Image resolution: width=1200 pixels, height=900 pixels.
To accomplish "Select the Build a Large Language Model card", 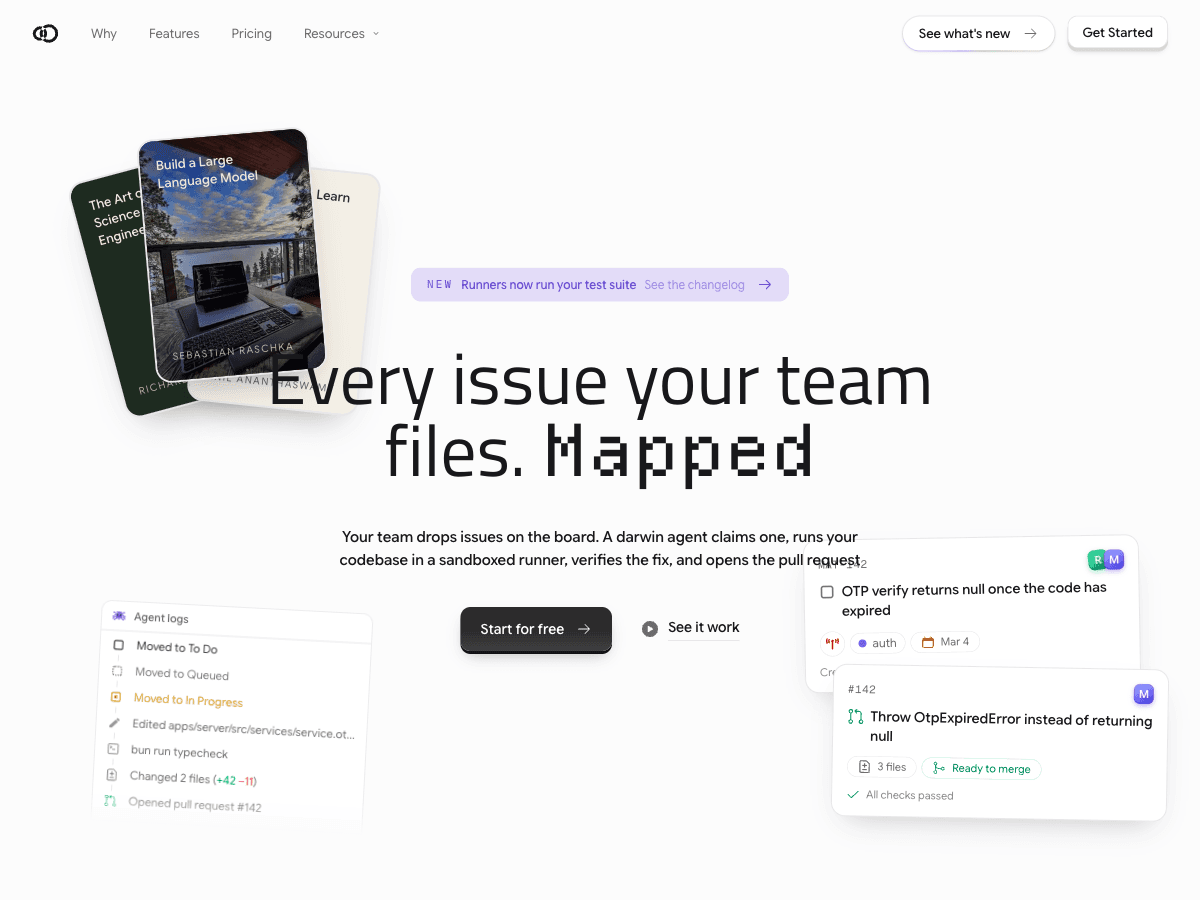I will pos(232,255).
